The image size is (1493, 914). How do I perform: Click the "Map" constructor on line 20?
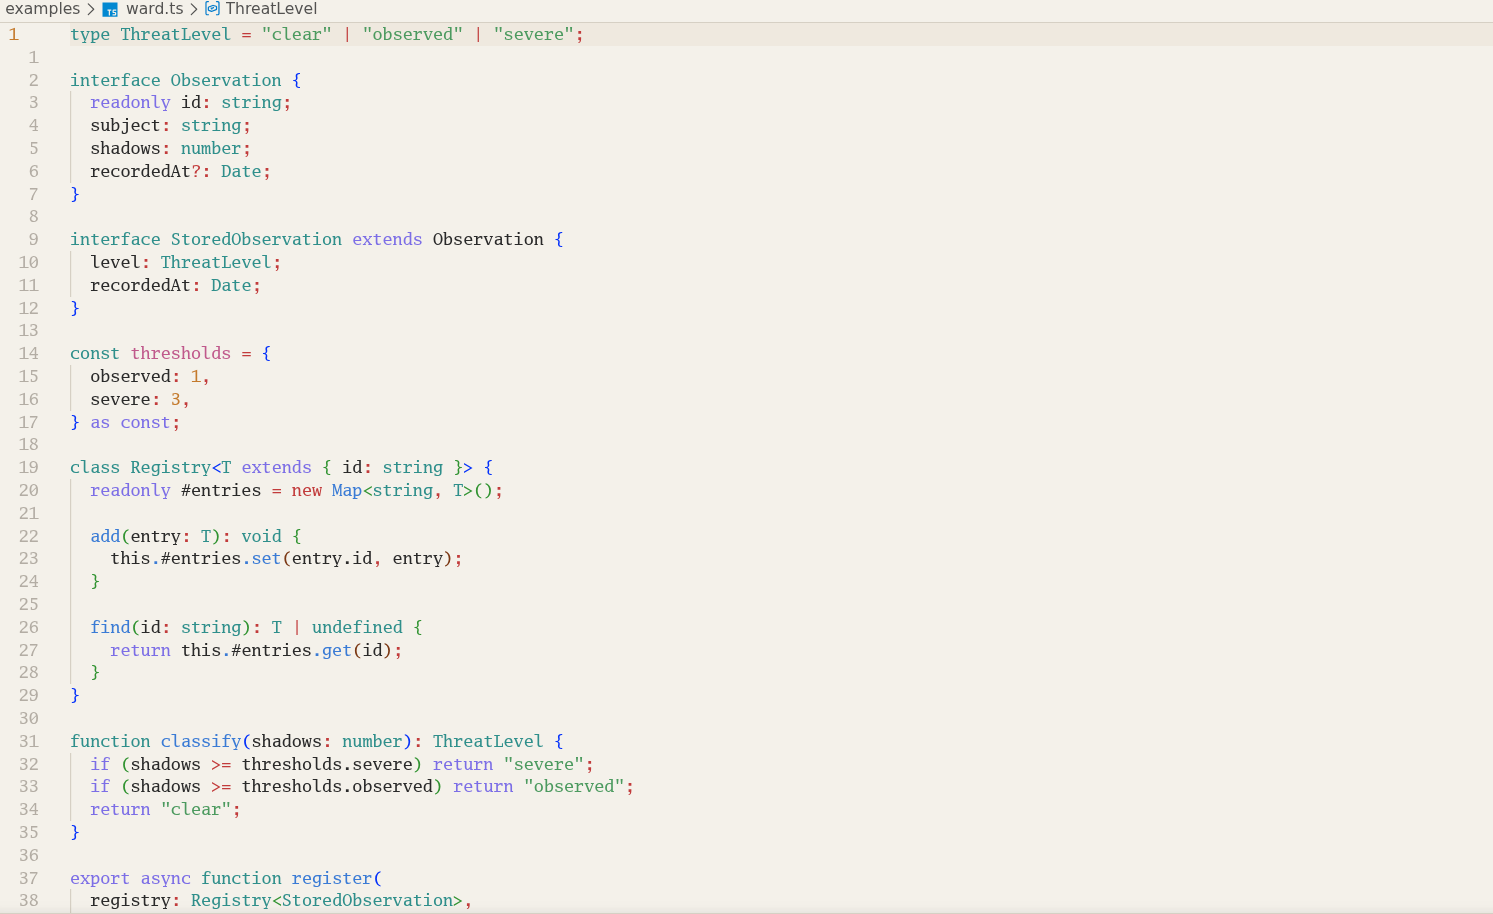coord(347,490)
